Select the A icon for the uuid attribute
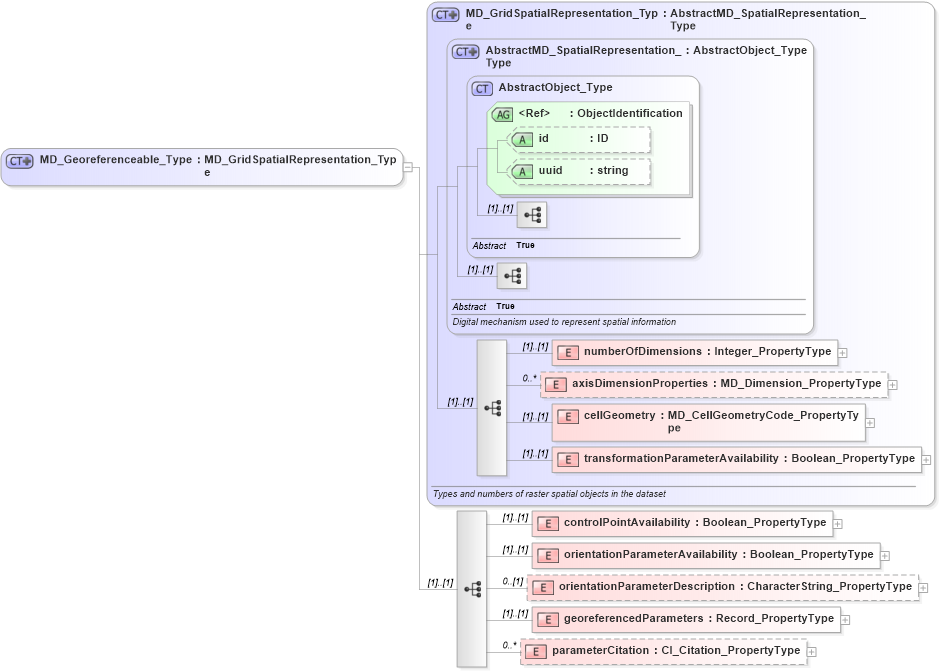The image size is (939, 671). coord(521,171)
